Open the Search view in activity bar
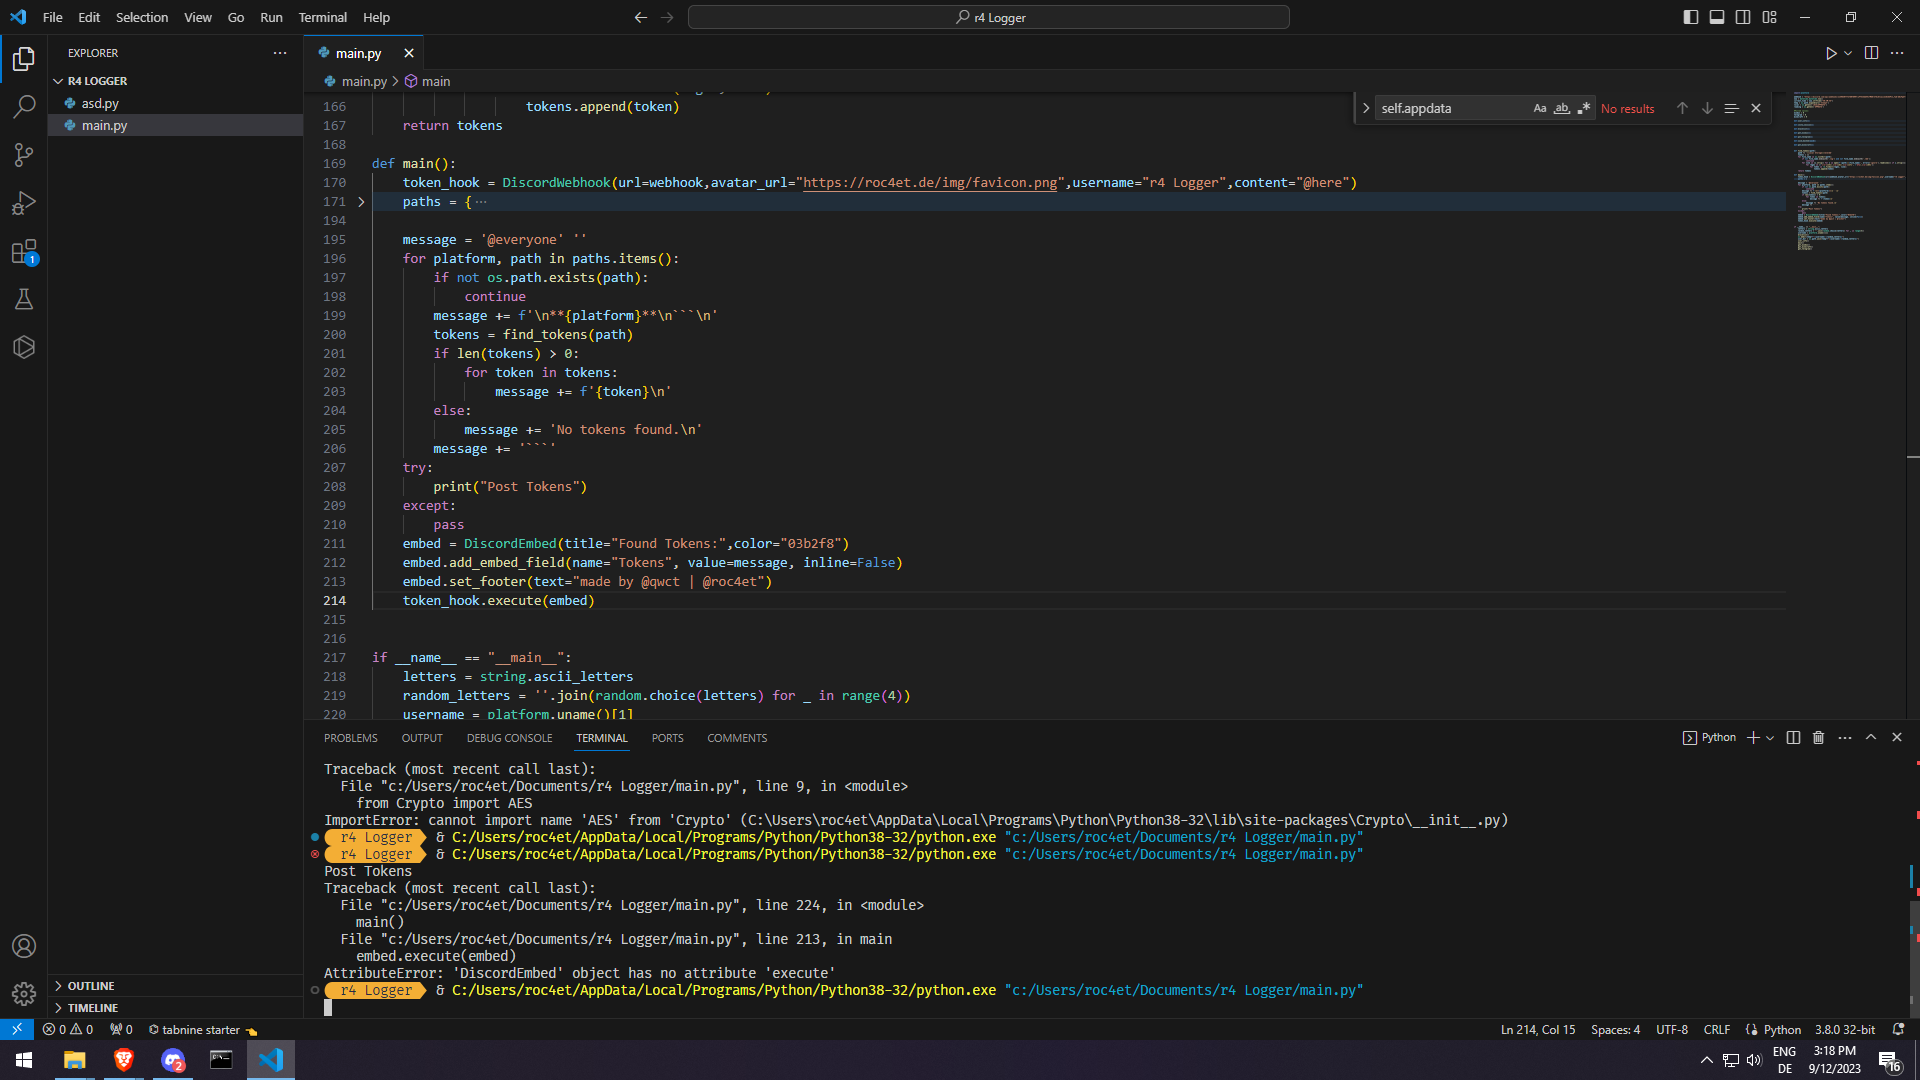 (x=24, y=106)
